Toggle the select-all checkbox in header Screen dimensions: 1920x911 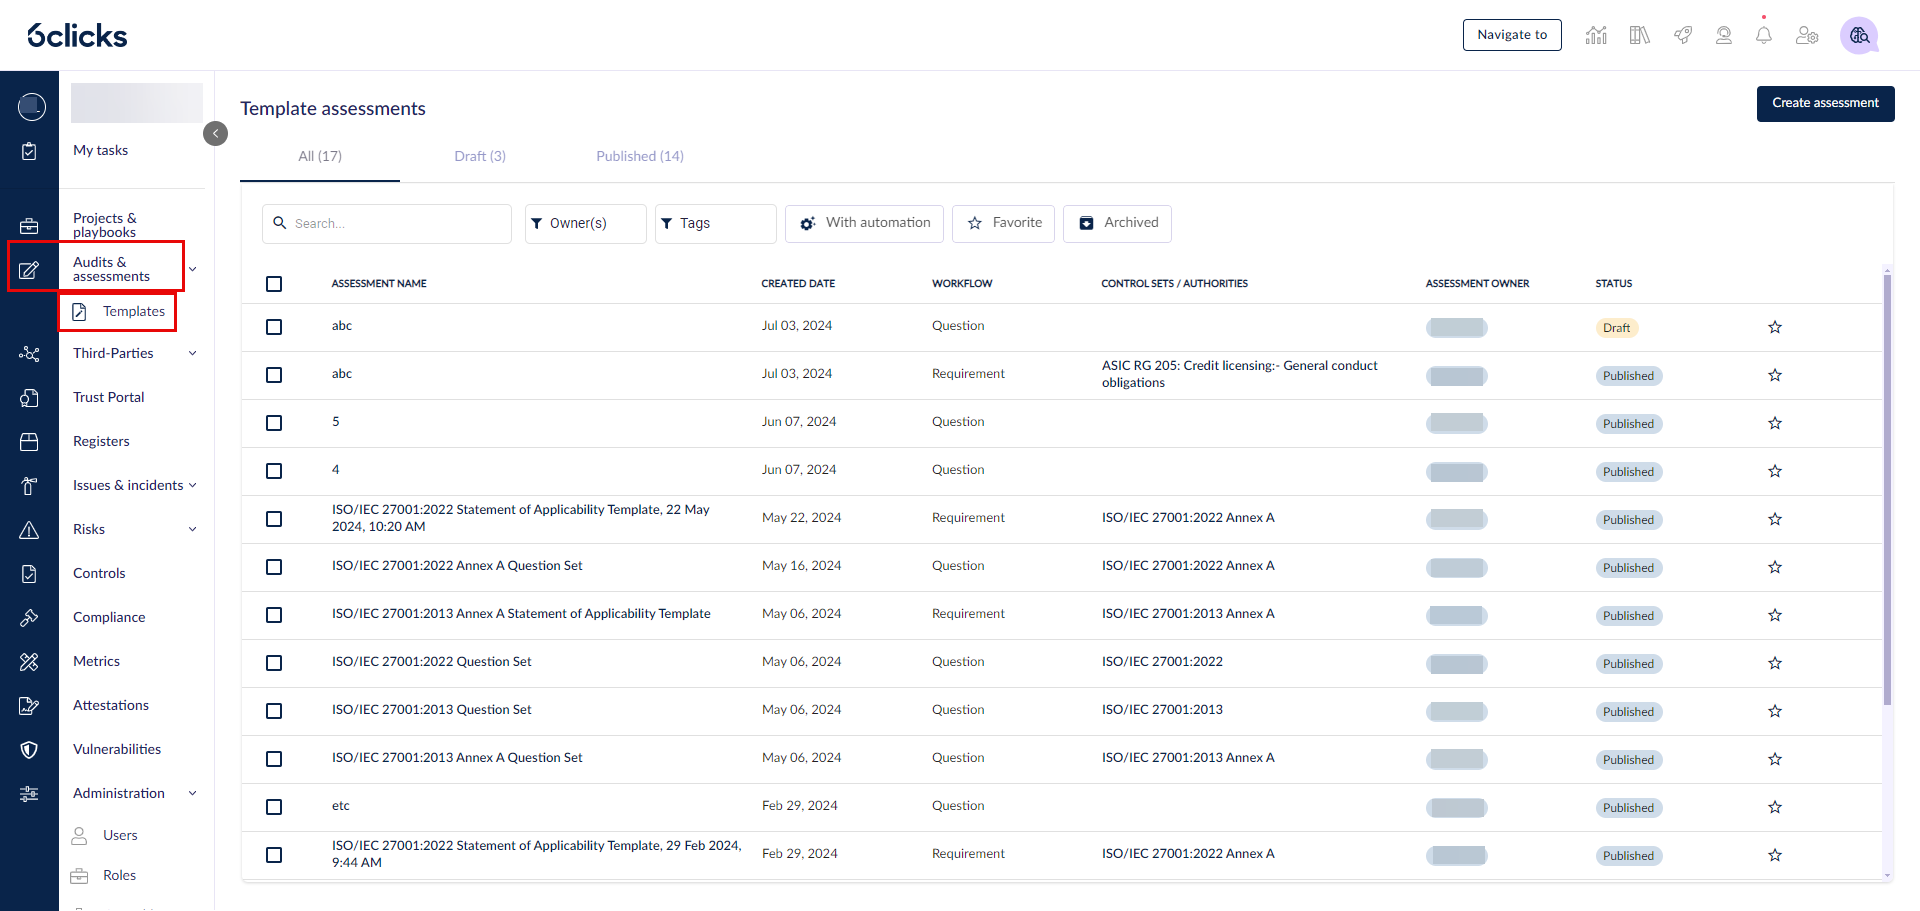pyautogui.click(x=274, y=284)
